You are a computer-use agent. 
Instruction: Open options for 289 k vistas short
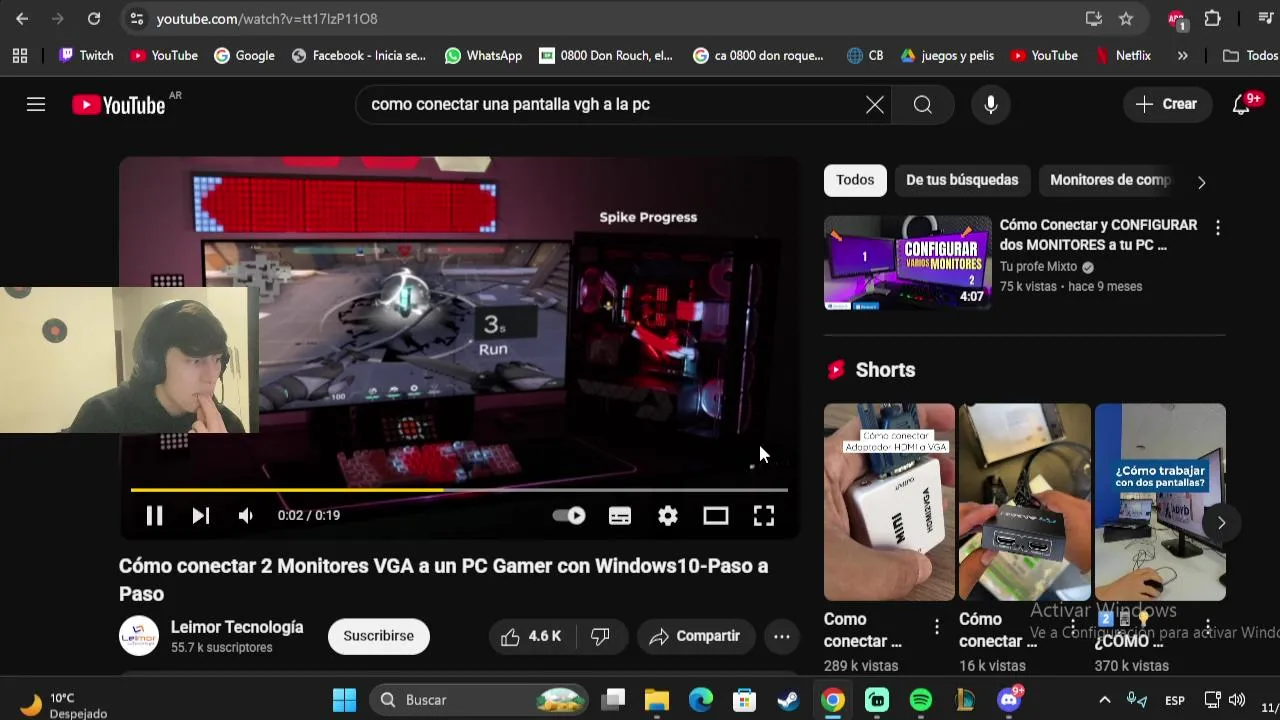[x=937, y=627]
